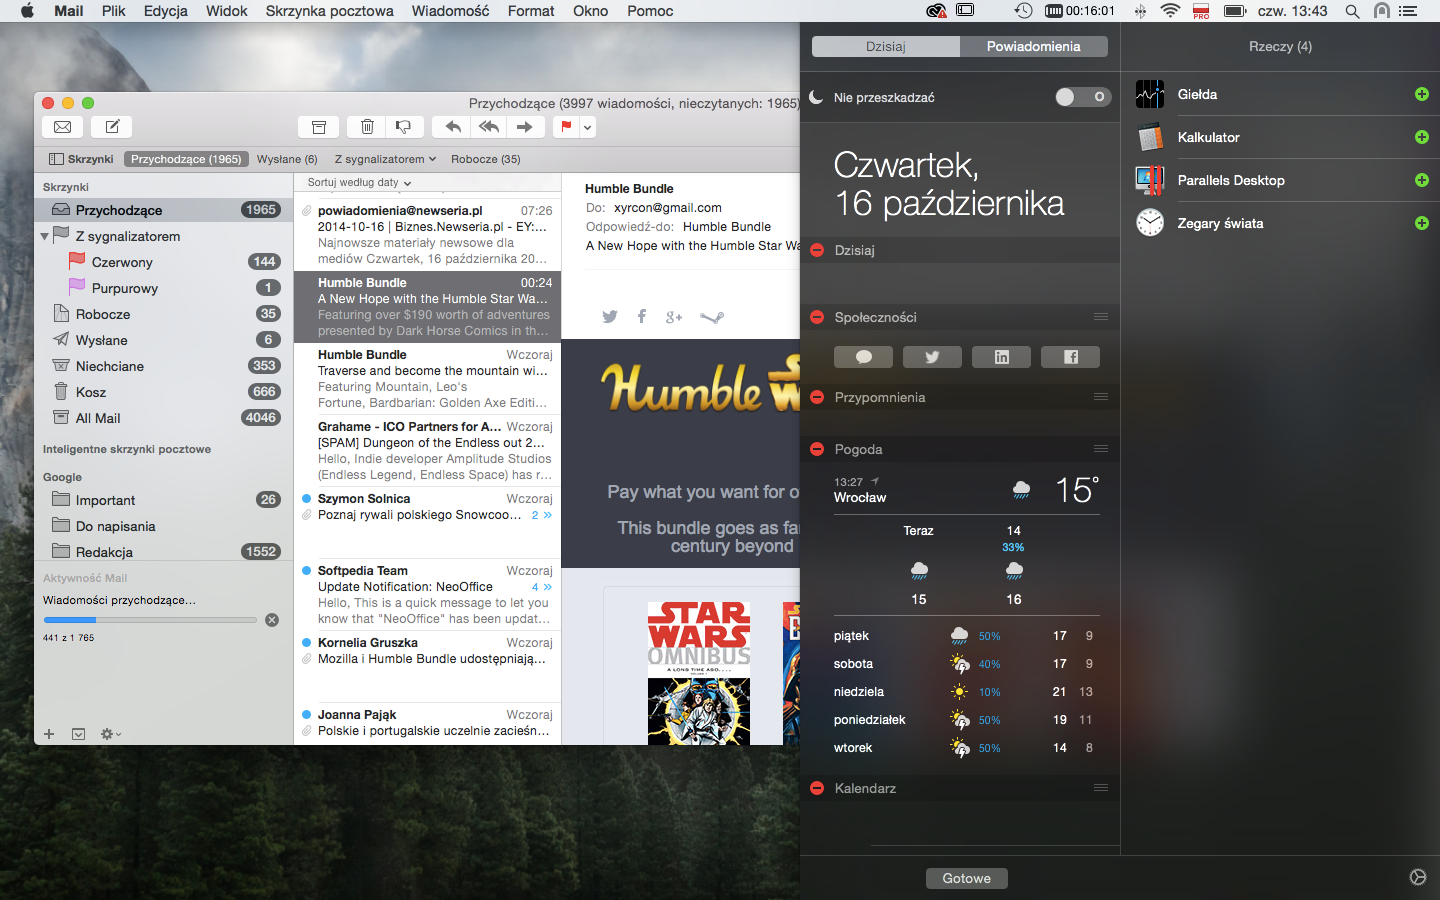1440x900 pixels.
Task: Click the Star Wars Omnibus cover thumbnail
Action: [699, 673]
